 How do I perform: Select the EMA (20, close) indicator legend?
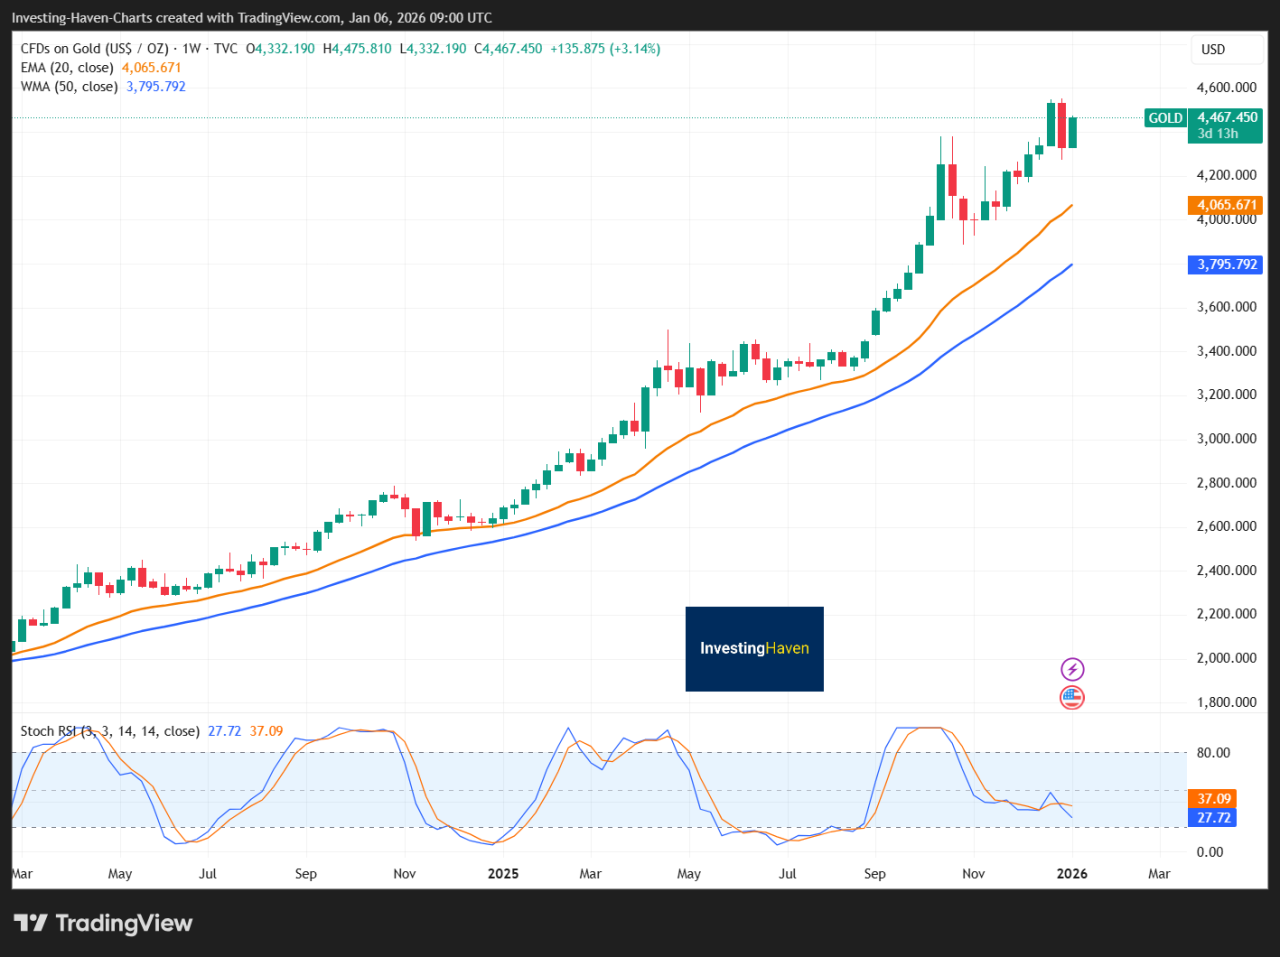(67, 68)
